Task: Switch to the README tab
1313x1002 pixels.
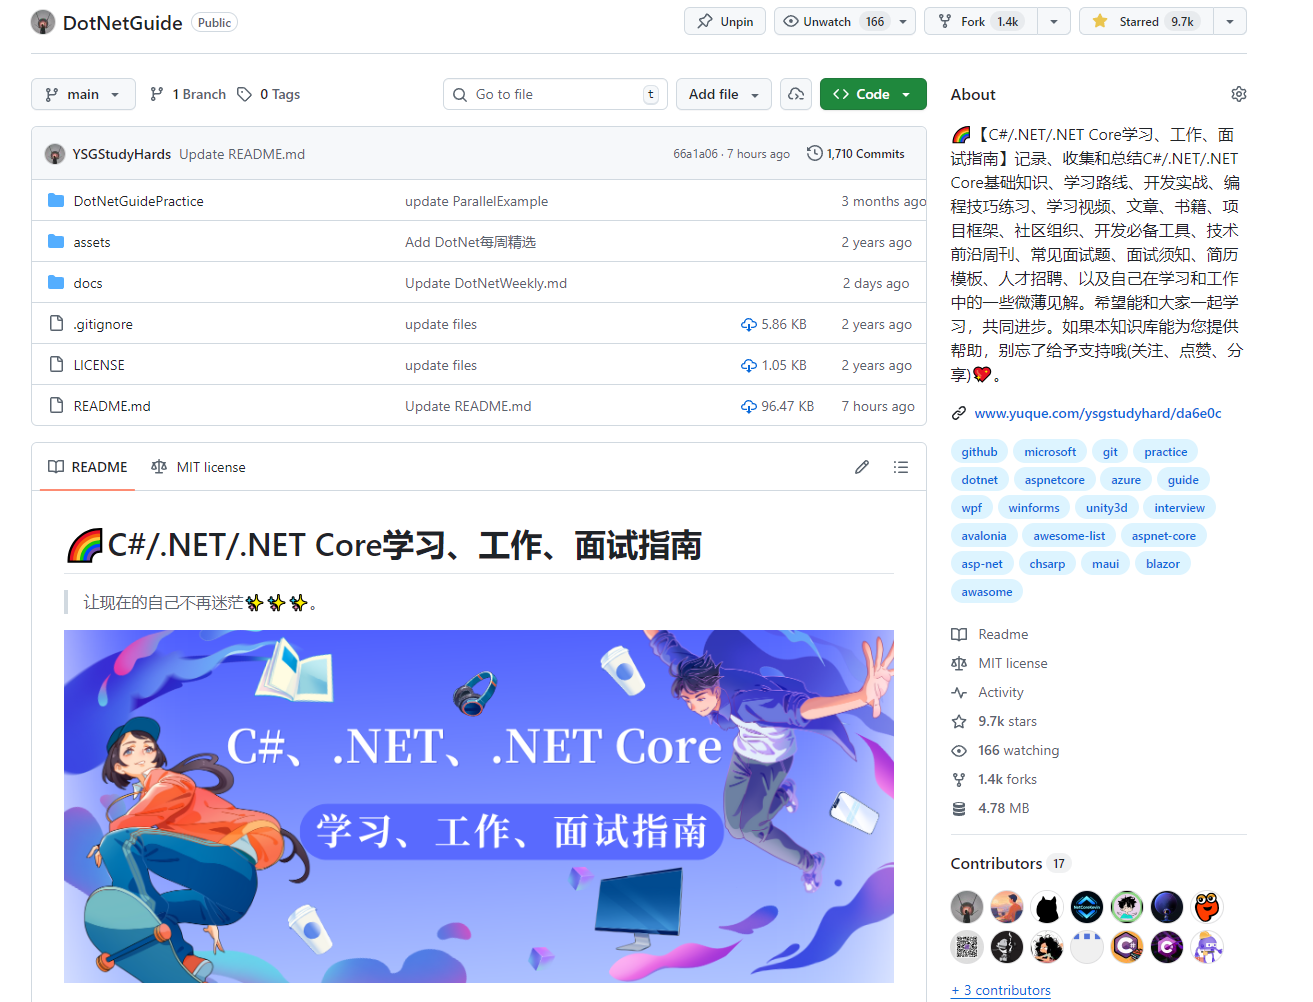Action: pos(87,467)
